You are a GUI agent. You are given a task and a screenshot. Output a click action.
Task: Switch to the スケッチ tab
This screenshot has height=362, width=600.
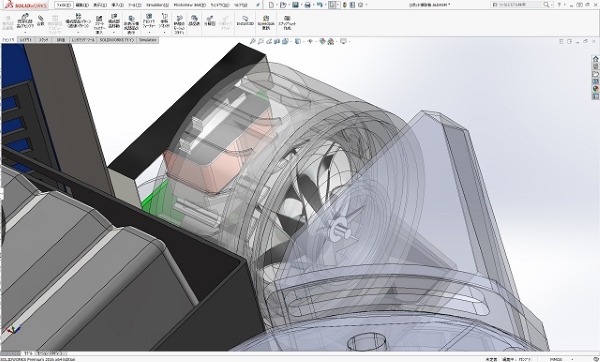tap(43, 40)
